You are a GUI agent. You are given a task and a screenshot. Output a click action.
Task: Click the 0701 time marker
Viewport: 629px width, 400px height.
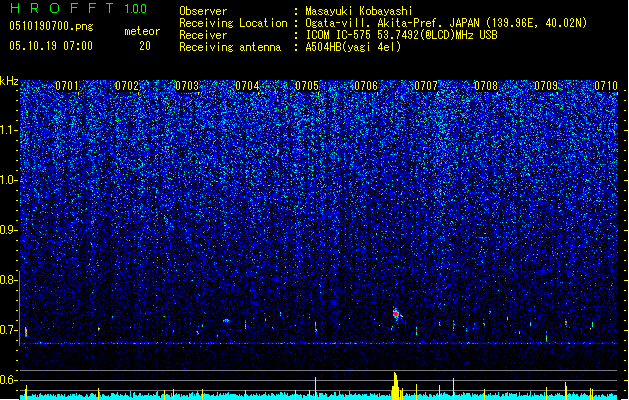coord(67,86)
